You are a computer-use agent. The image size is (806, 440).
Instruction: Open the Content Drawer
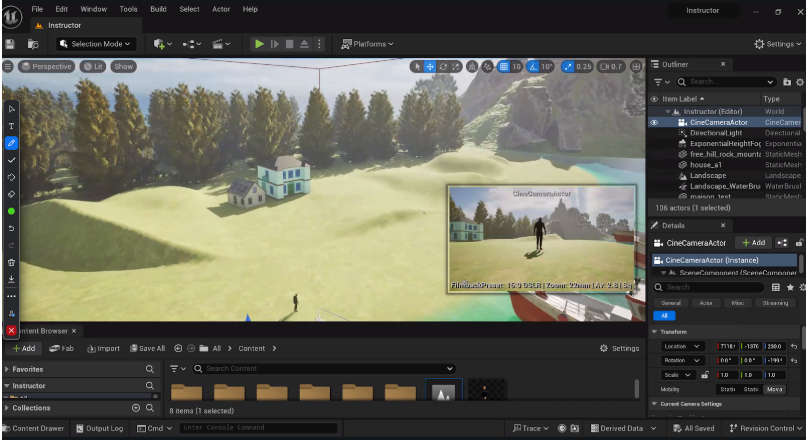(33, 428)
